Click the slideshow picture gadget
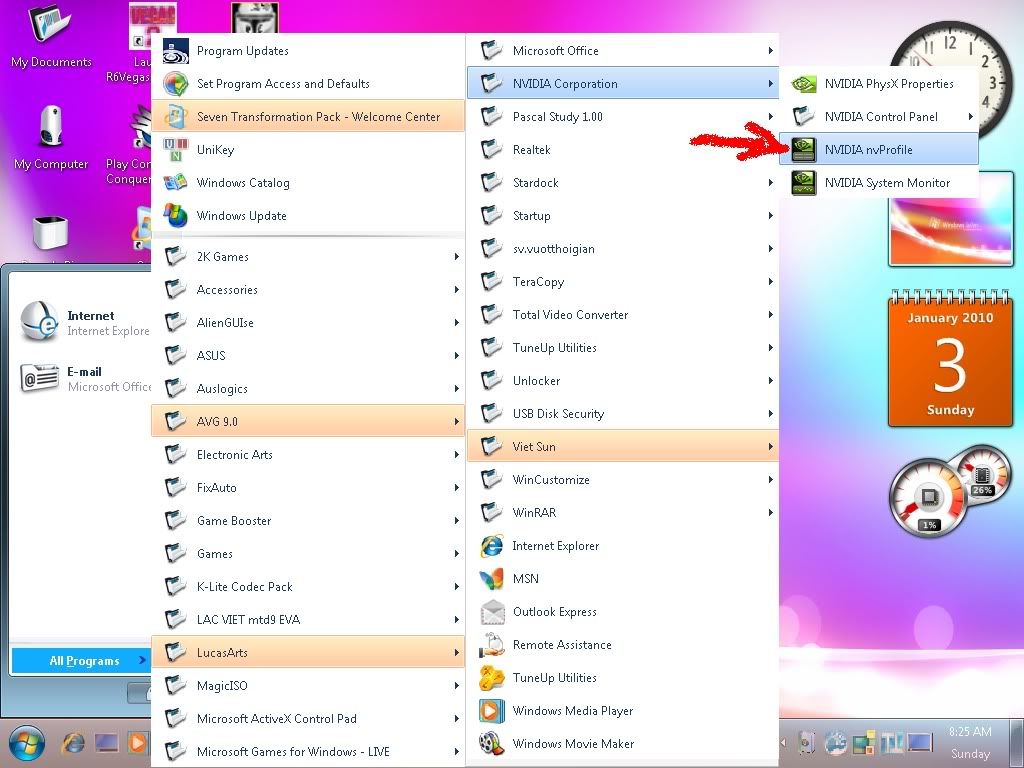Screen dimensions: 1024x768 click(x=950, y=219)
